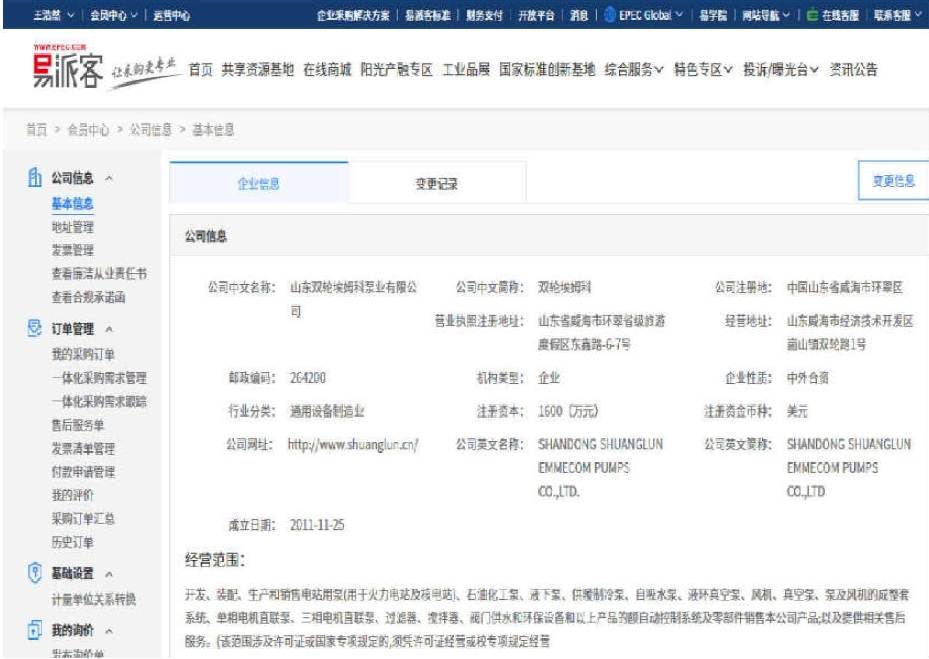Select 我的采购订单 in the sidebar

(x=83, y=354)
